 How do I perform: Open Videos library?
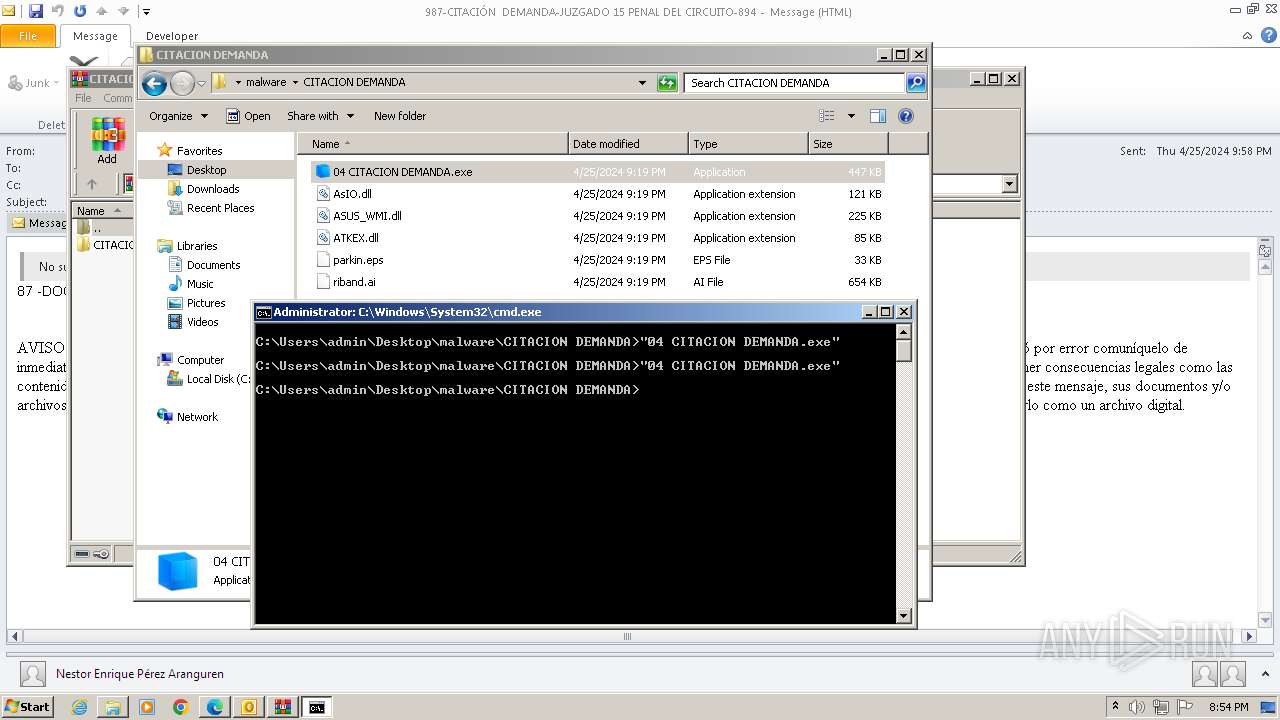click(x=202, y=322)
